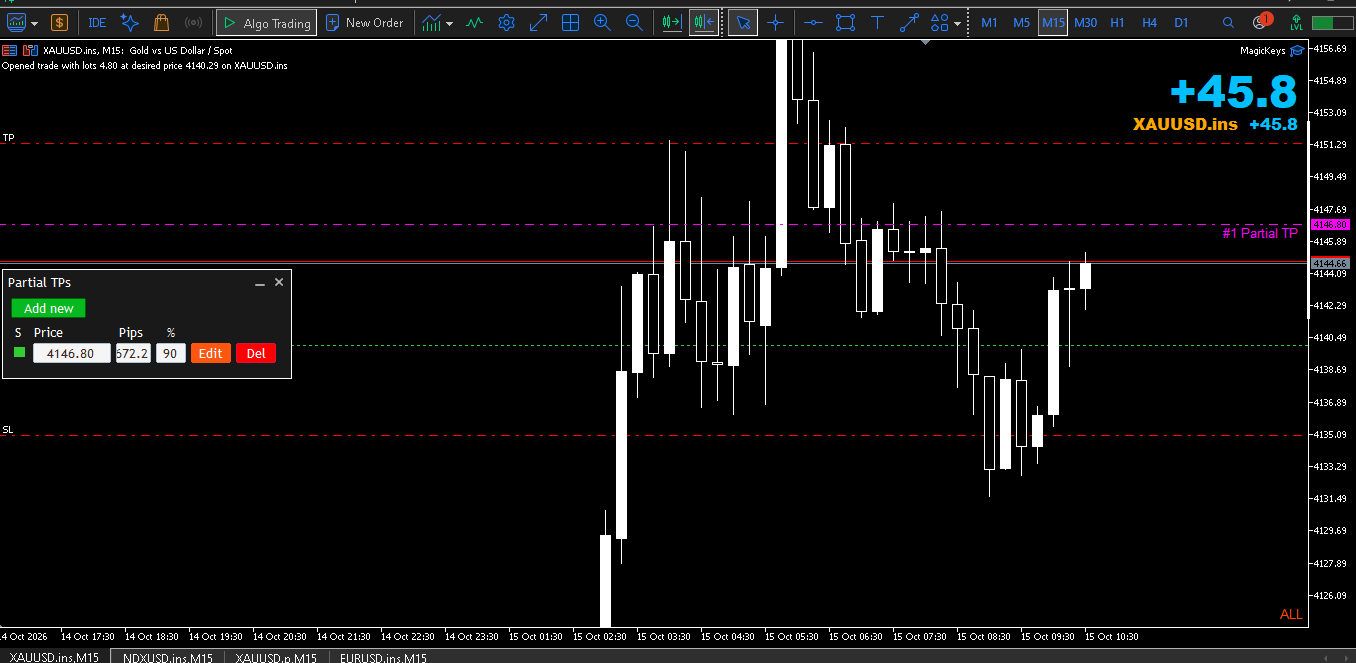Viewport: 1356px width, 663px height.
Task: Click the New Order button
Action: [365, 22]
